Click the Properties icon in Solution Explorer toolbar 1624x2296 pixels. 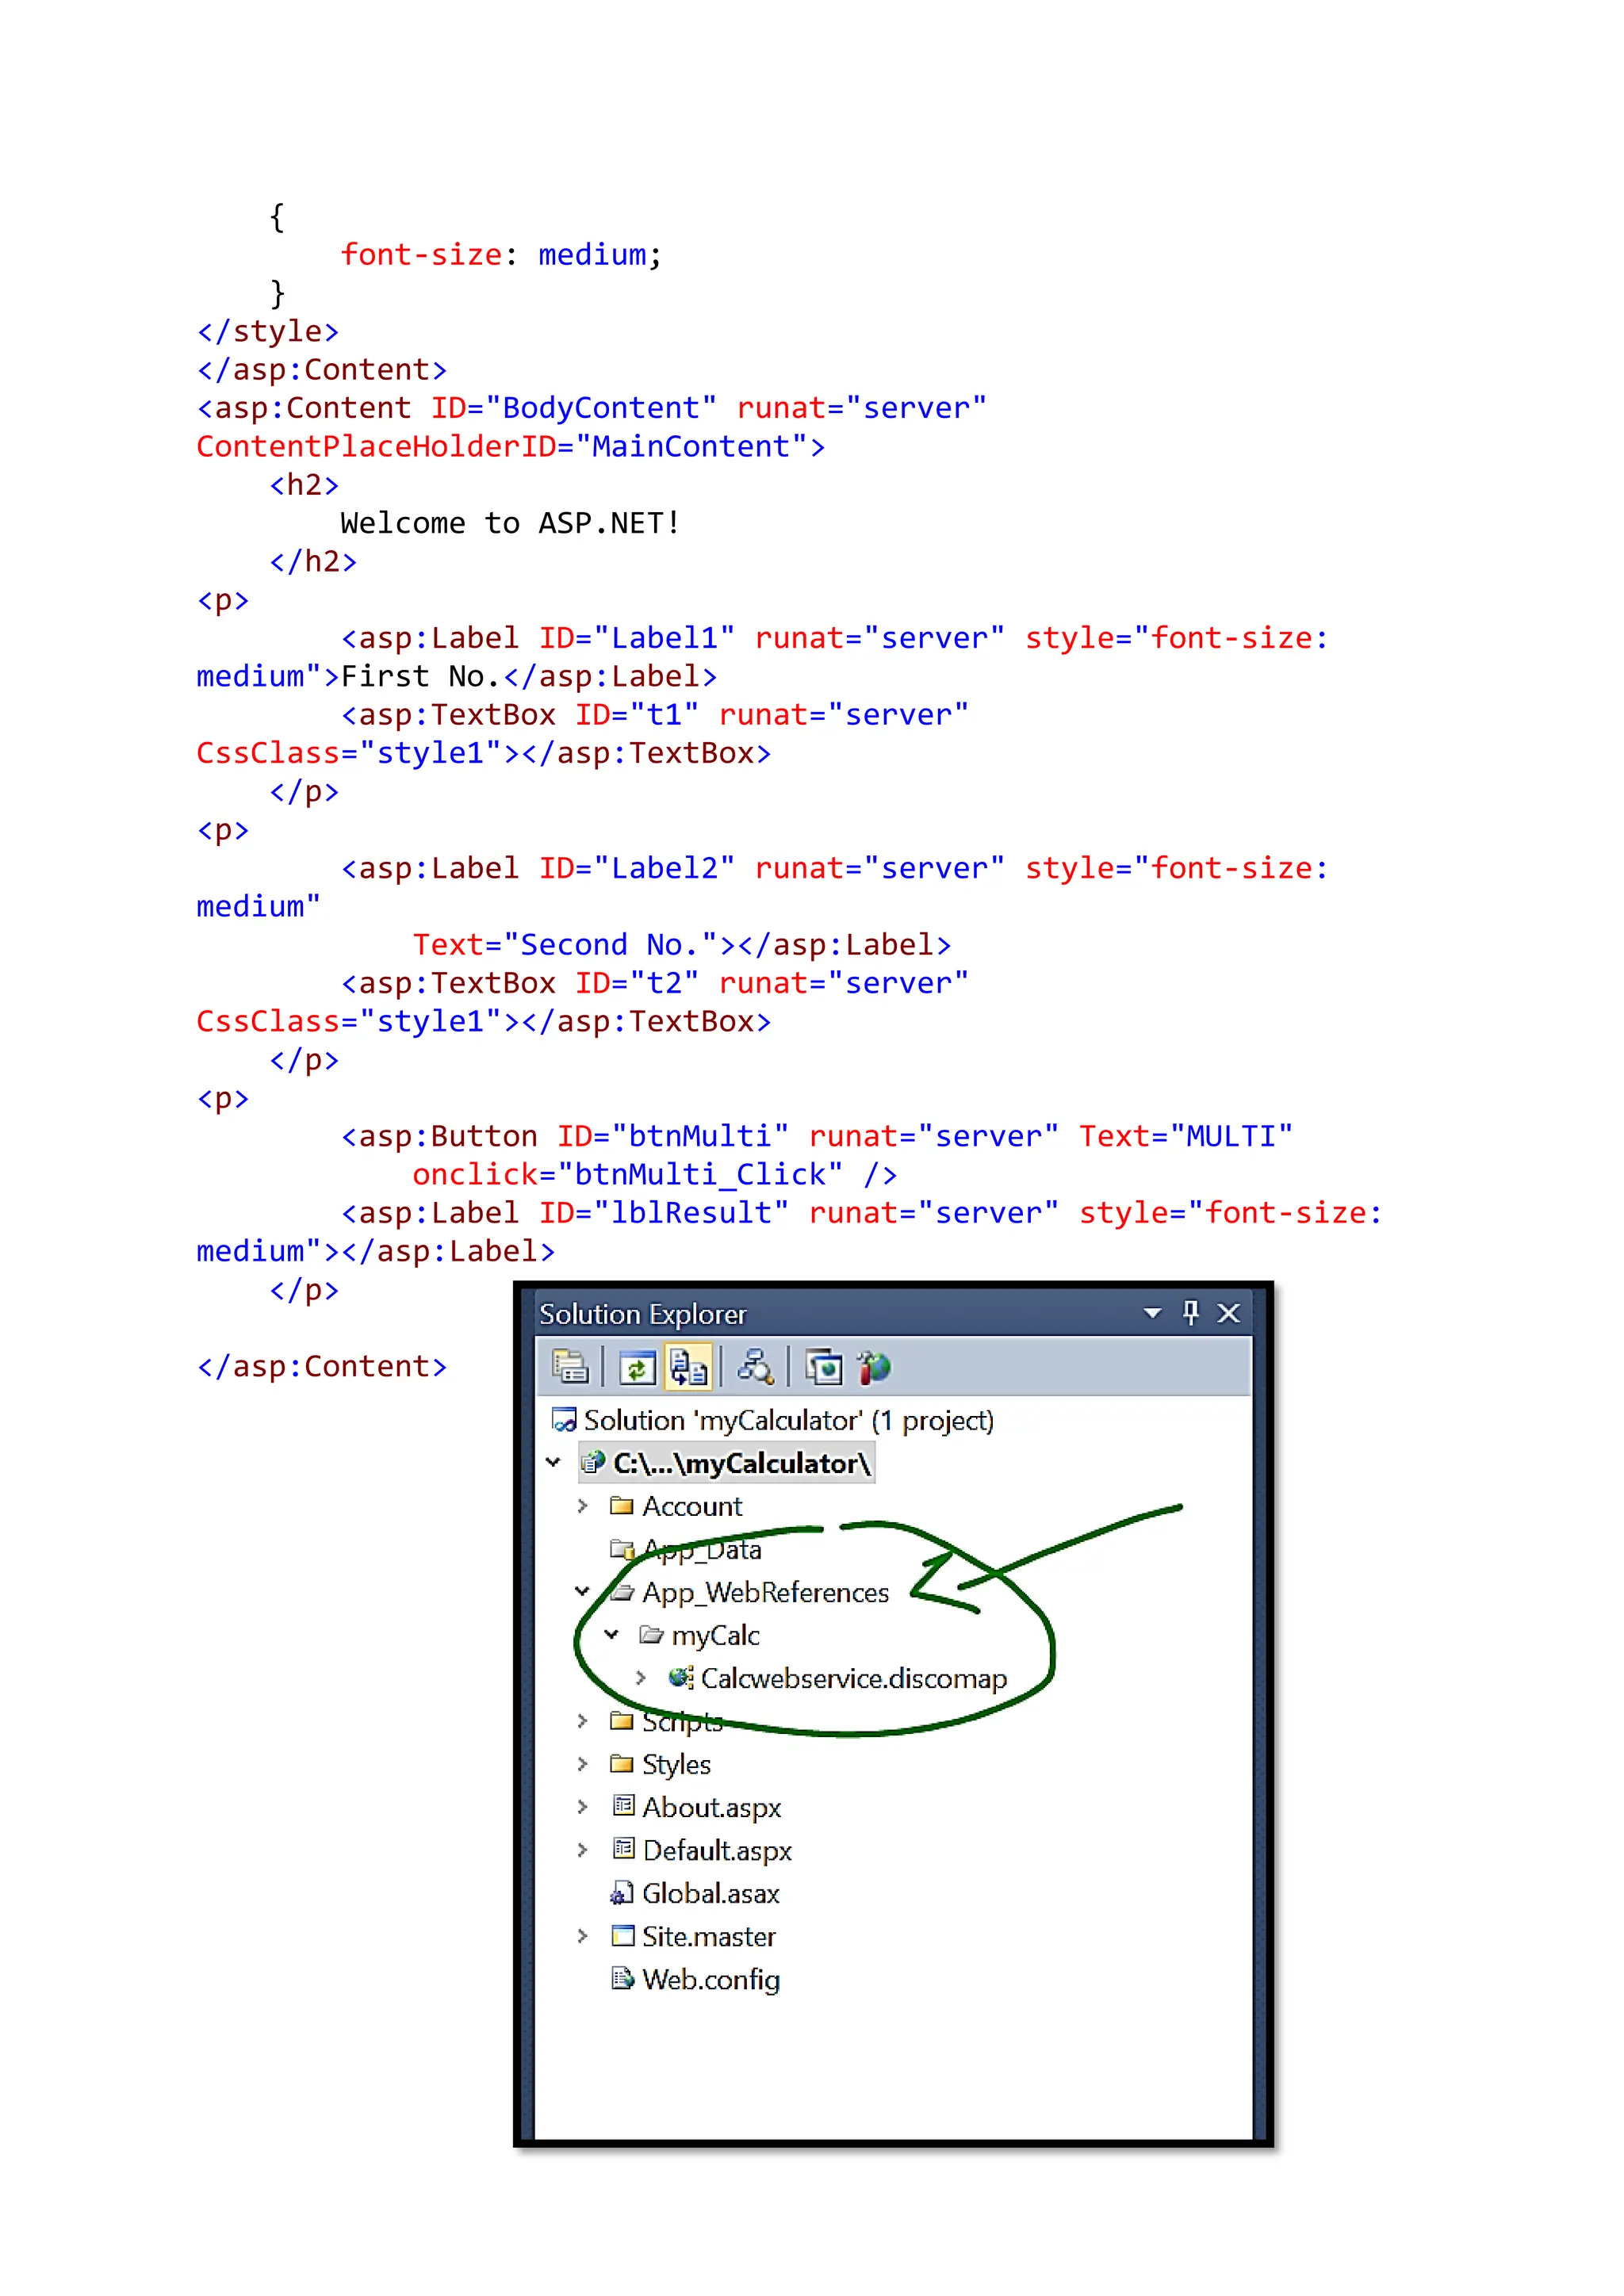pos(570,1366)
